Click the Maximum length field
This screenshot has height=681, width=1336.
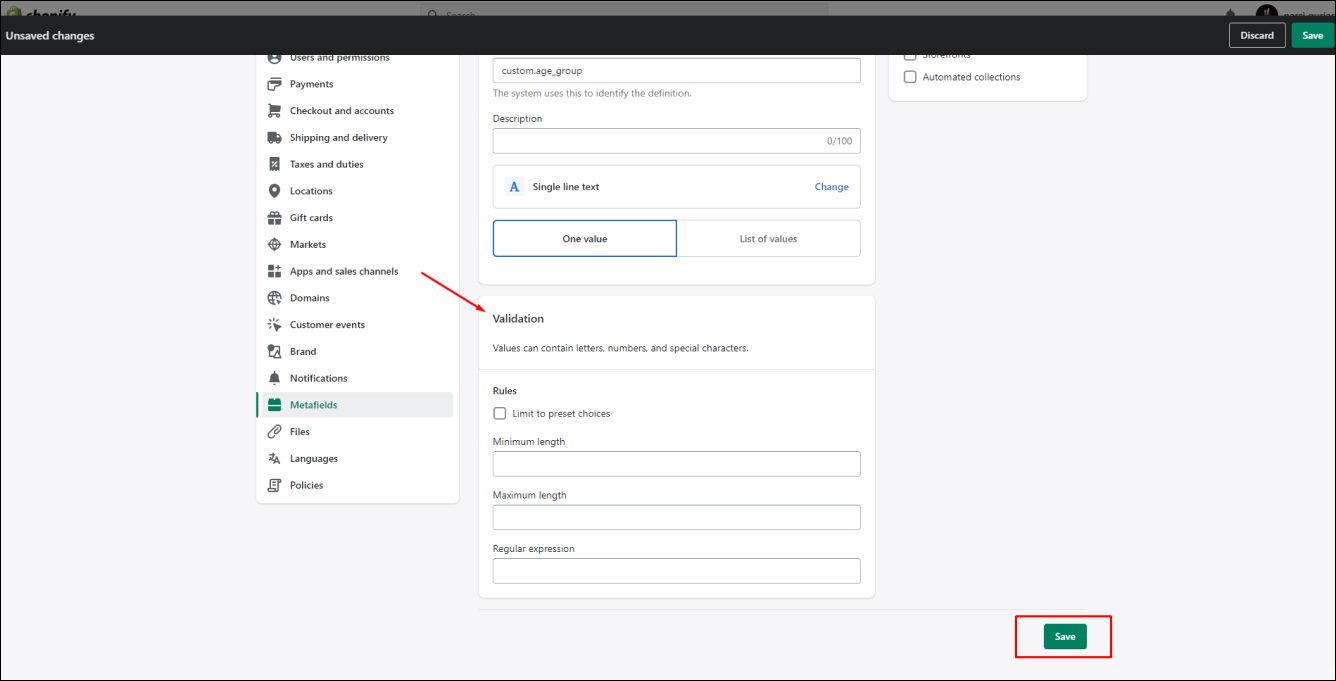click(677, 517)
